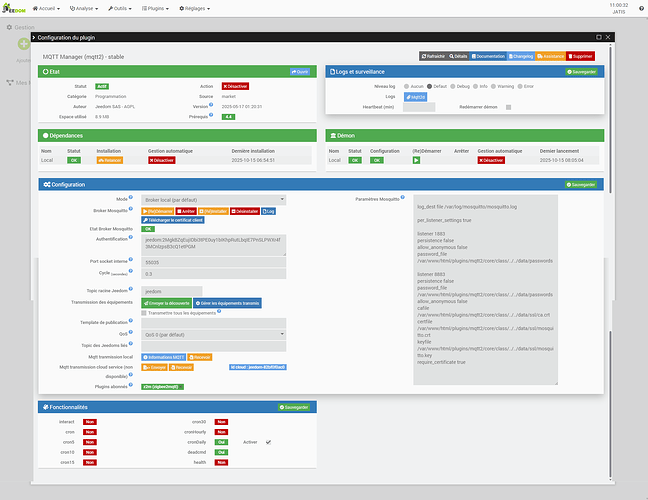648x500 pixels.
Task: Open the Accueil menu
Action: coord(46,8)
